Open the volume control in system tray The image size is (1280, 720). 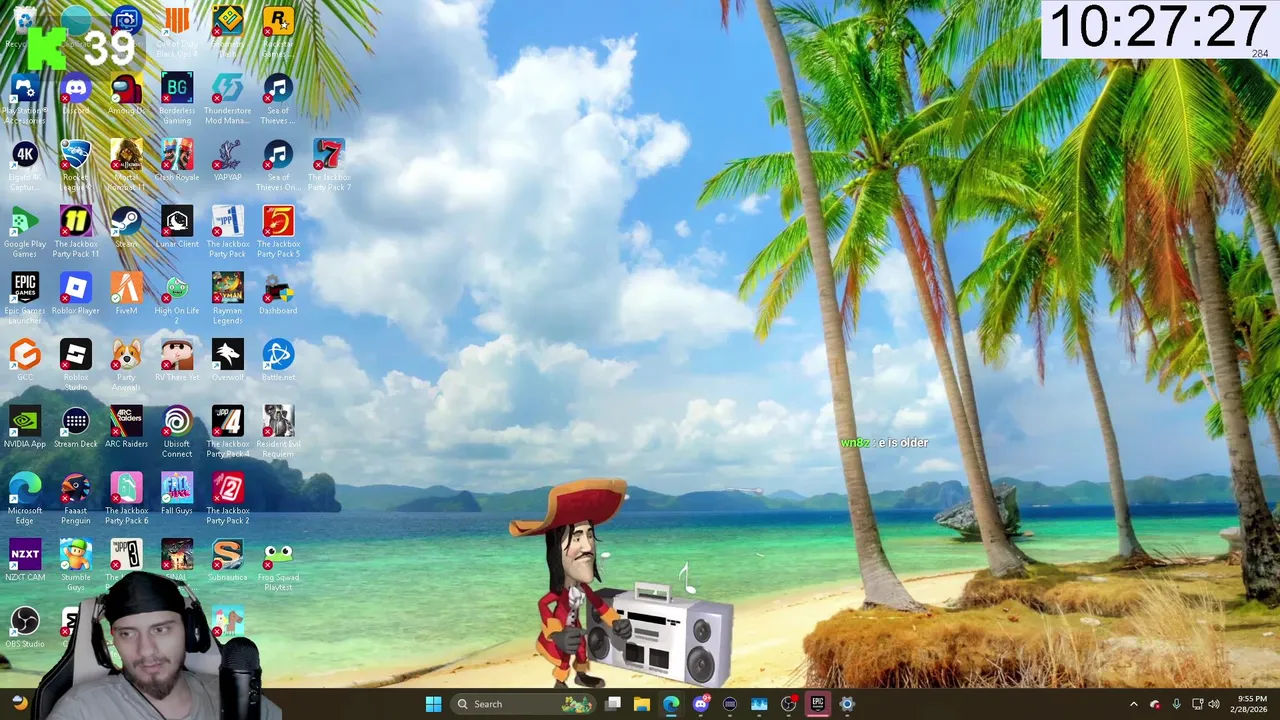coord(1215,704)
